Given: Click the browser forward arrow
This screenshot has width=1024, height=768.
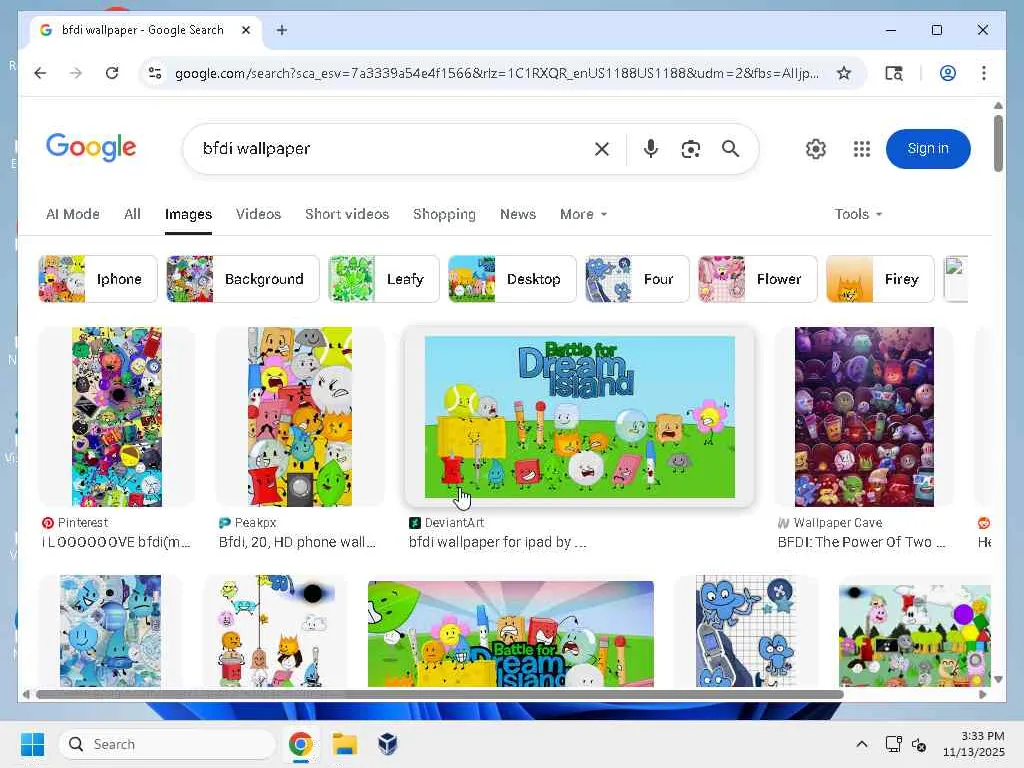Looking at the screenshot, I should pos(76,73).
